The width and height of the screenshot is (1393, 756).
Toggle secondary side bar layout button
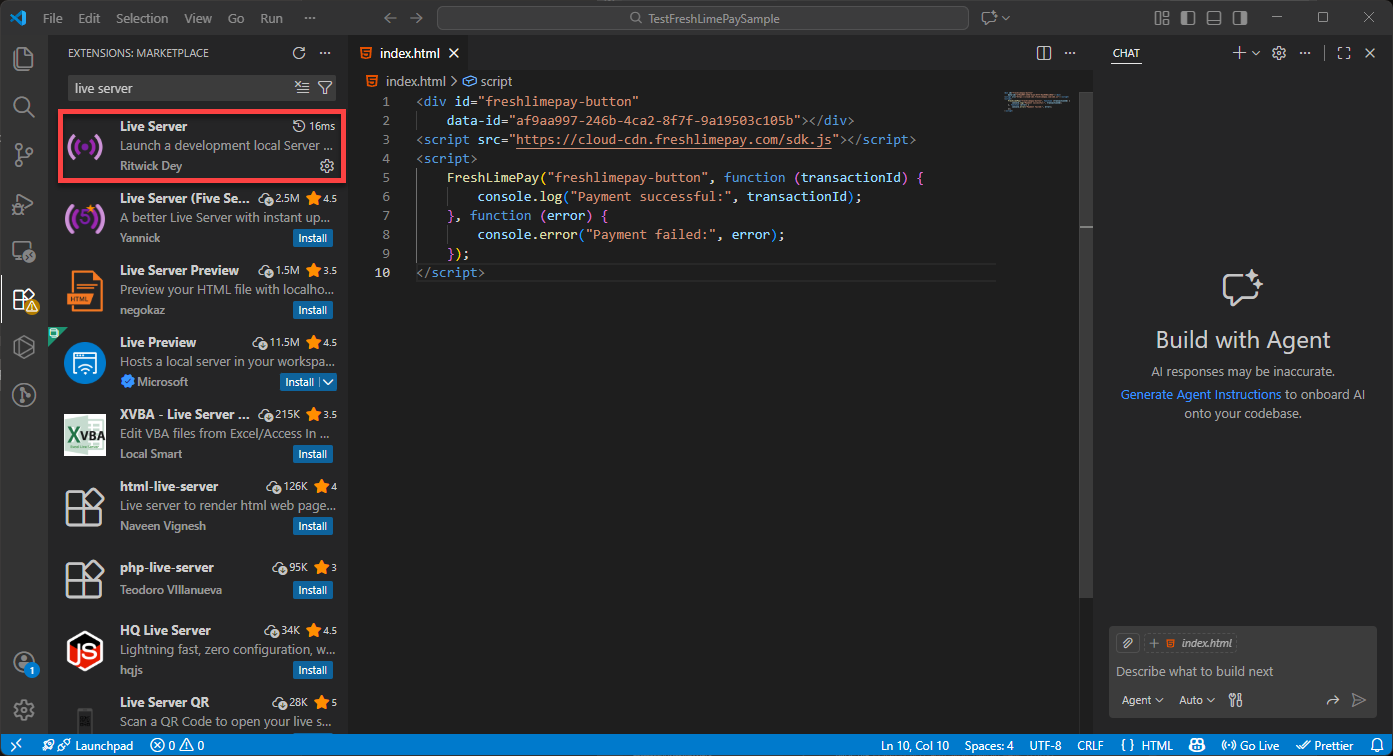[x=1240, y=18]
